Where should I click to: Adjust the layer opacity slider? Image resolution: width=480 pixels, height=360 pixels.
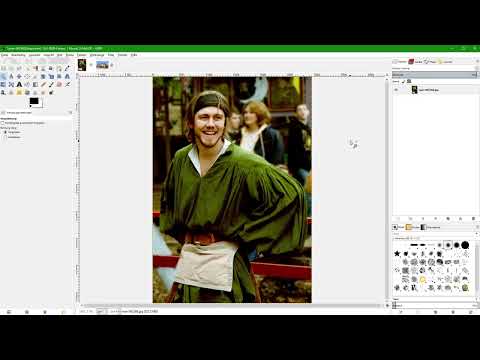435,75
